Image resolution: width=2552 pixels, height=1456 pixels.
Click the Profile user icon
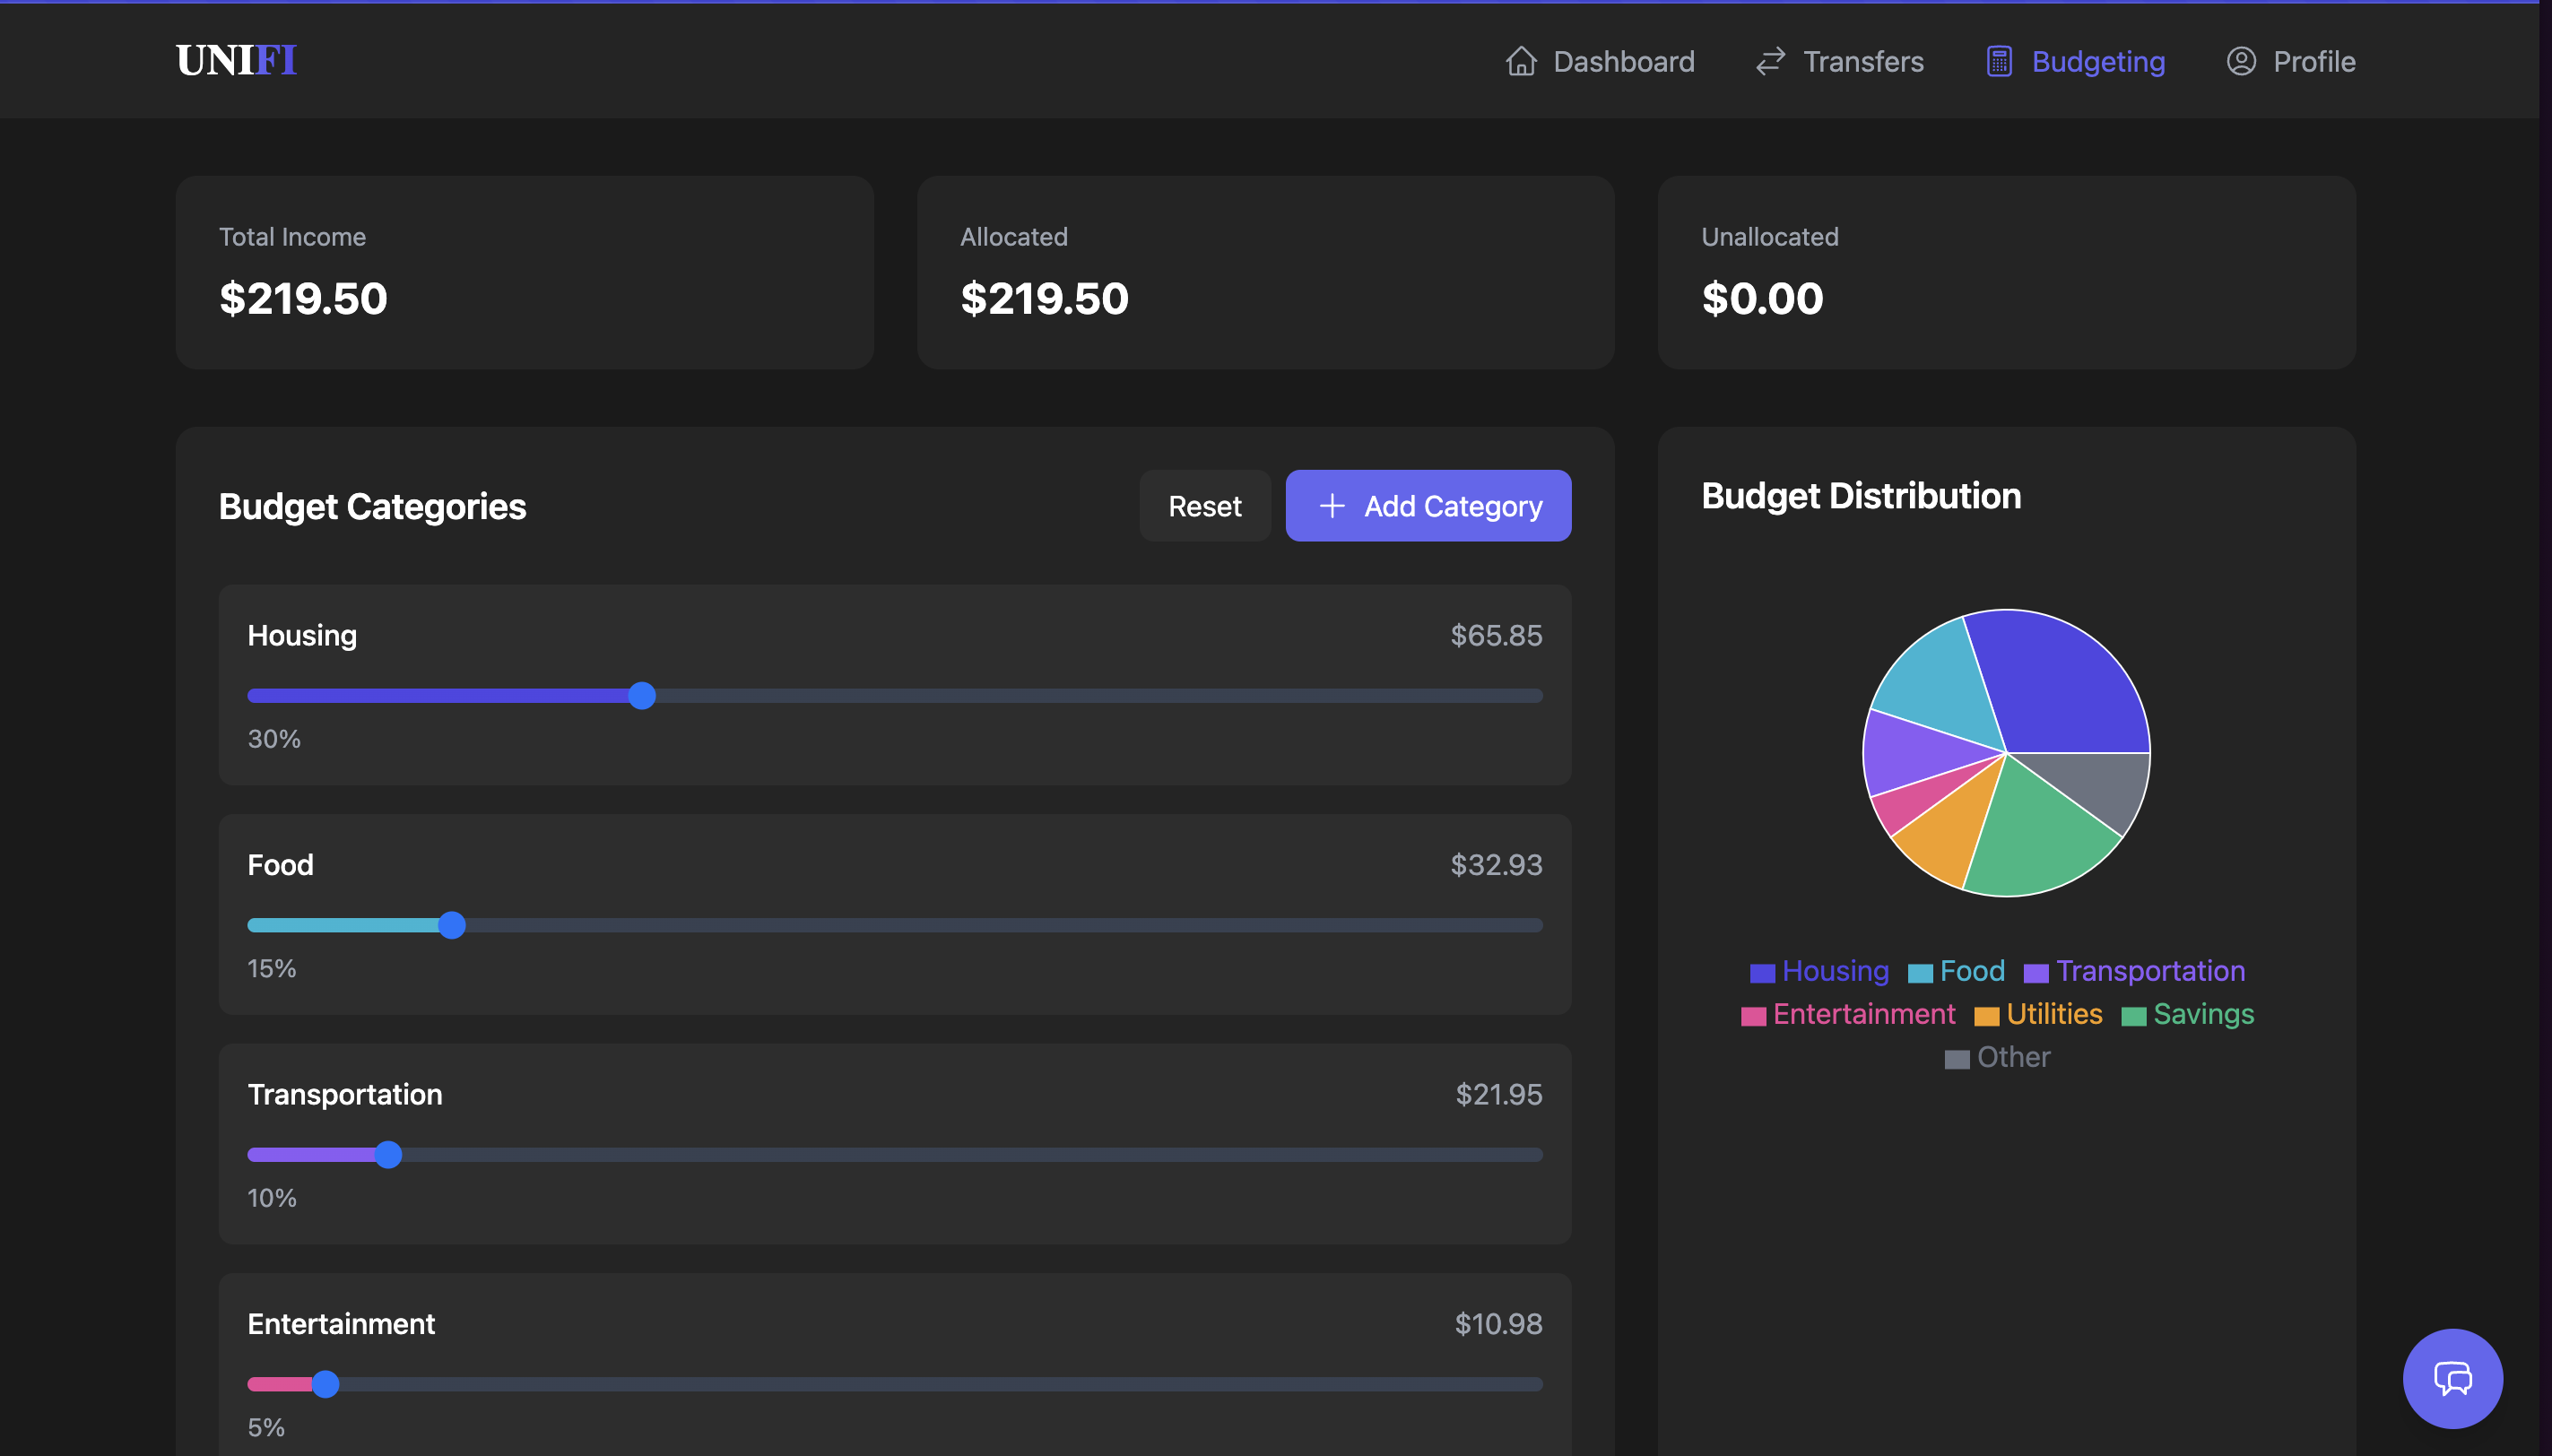[x=2240, y=62]
